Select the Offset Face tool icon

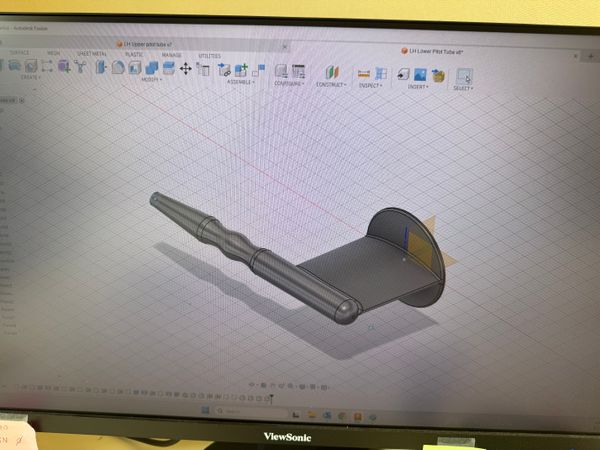168,68
